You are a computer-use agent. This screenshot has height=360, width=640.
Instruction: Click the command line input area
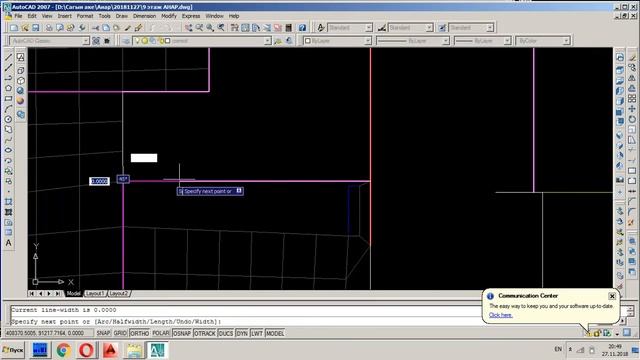pos(245,322)
